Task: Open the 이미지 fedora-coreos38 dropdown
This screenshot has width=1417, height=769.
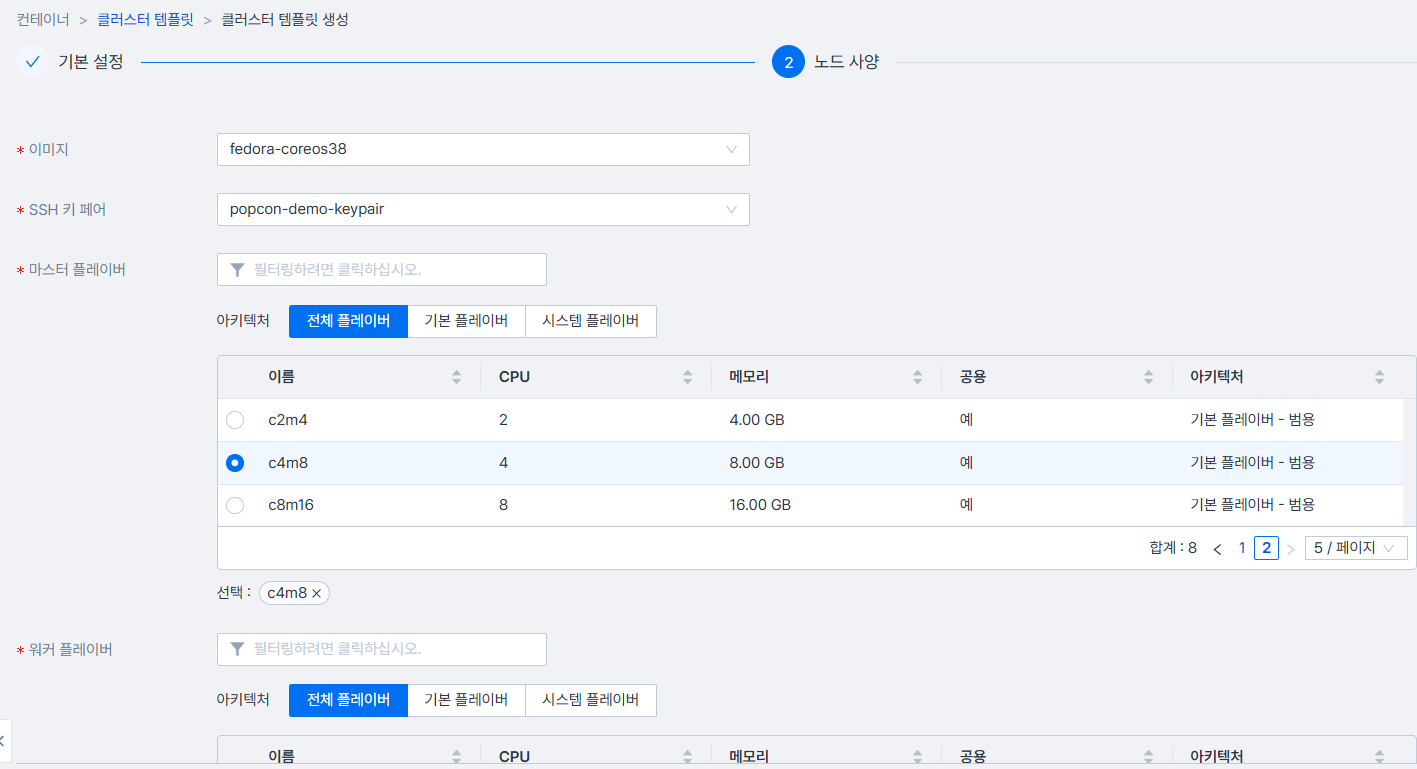Action: (x=482, y=150)
